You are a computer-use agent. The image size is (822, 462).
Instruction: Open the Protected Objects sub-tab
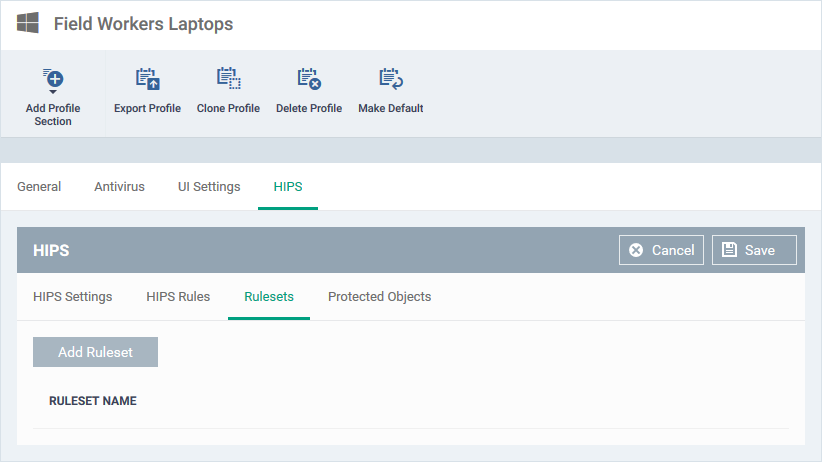coord(380,297)
